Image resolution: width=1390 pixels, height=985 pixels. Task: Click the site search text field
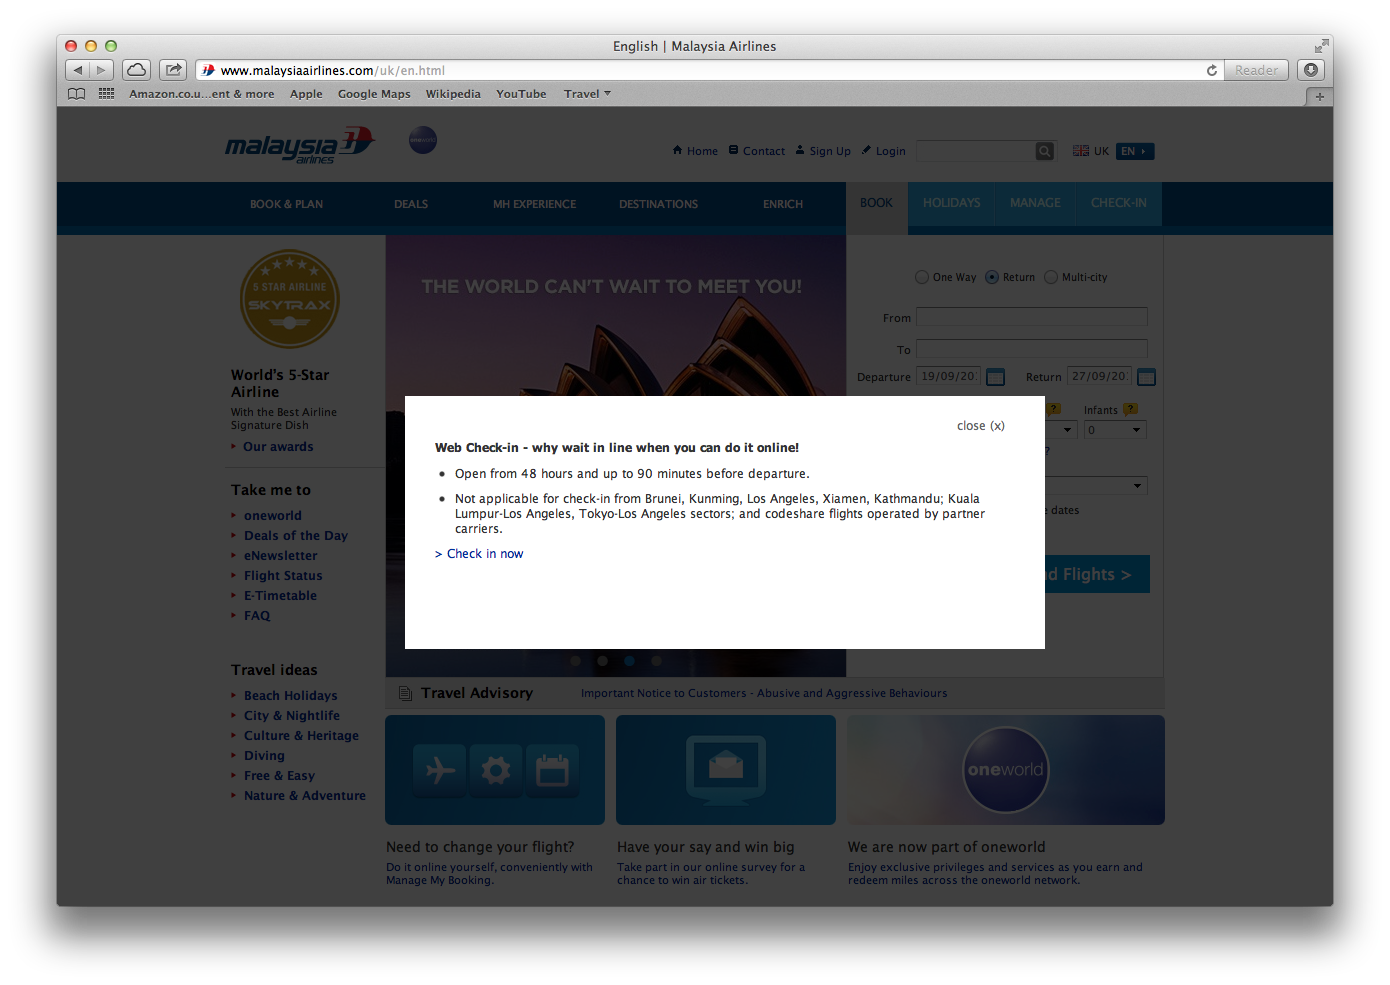tap(976, 151)
